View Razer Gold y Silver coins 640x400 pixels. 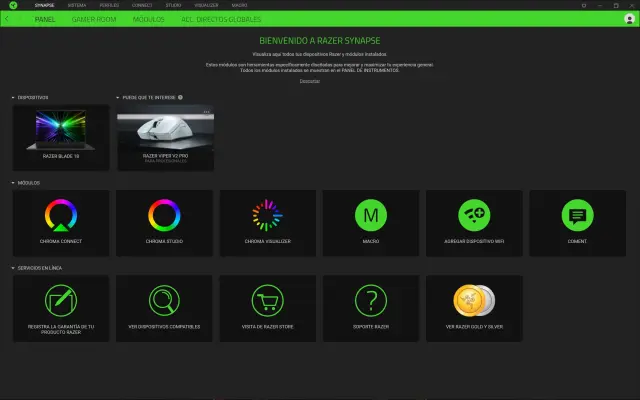point(474,300)
